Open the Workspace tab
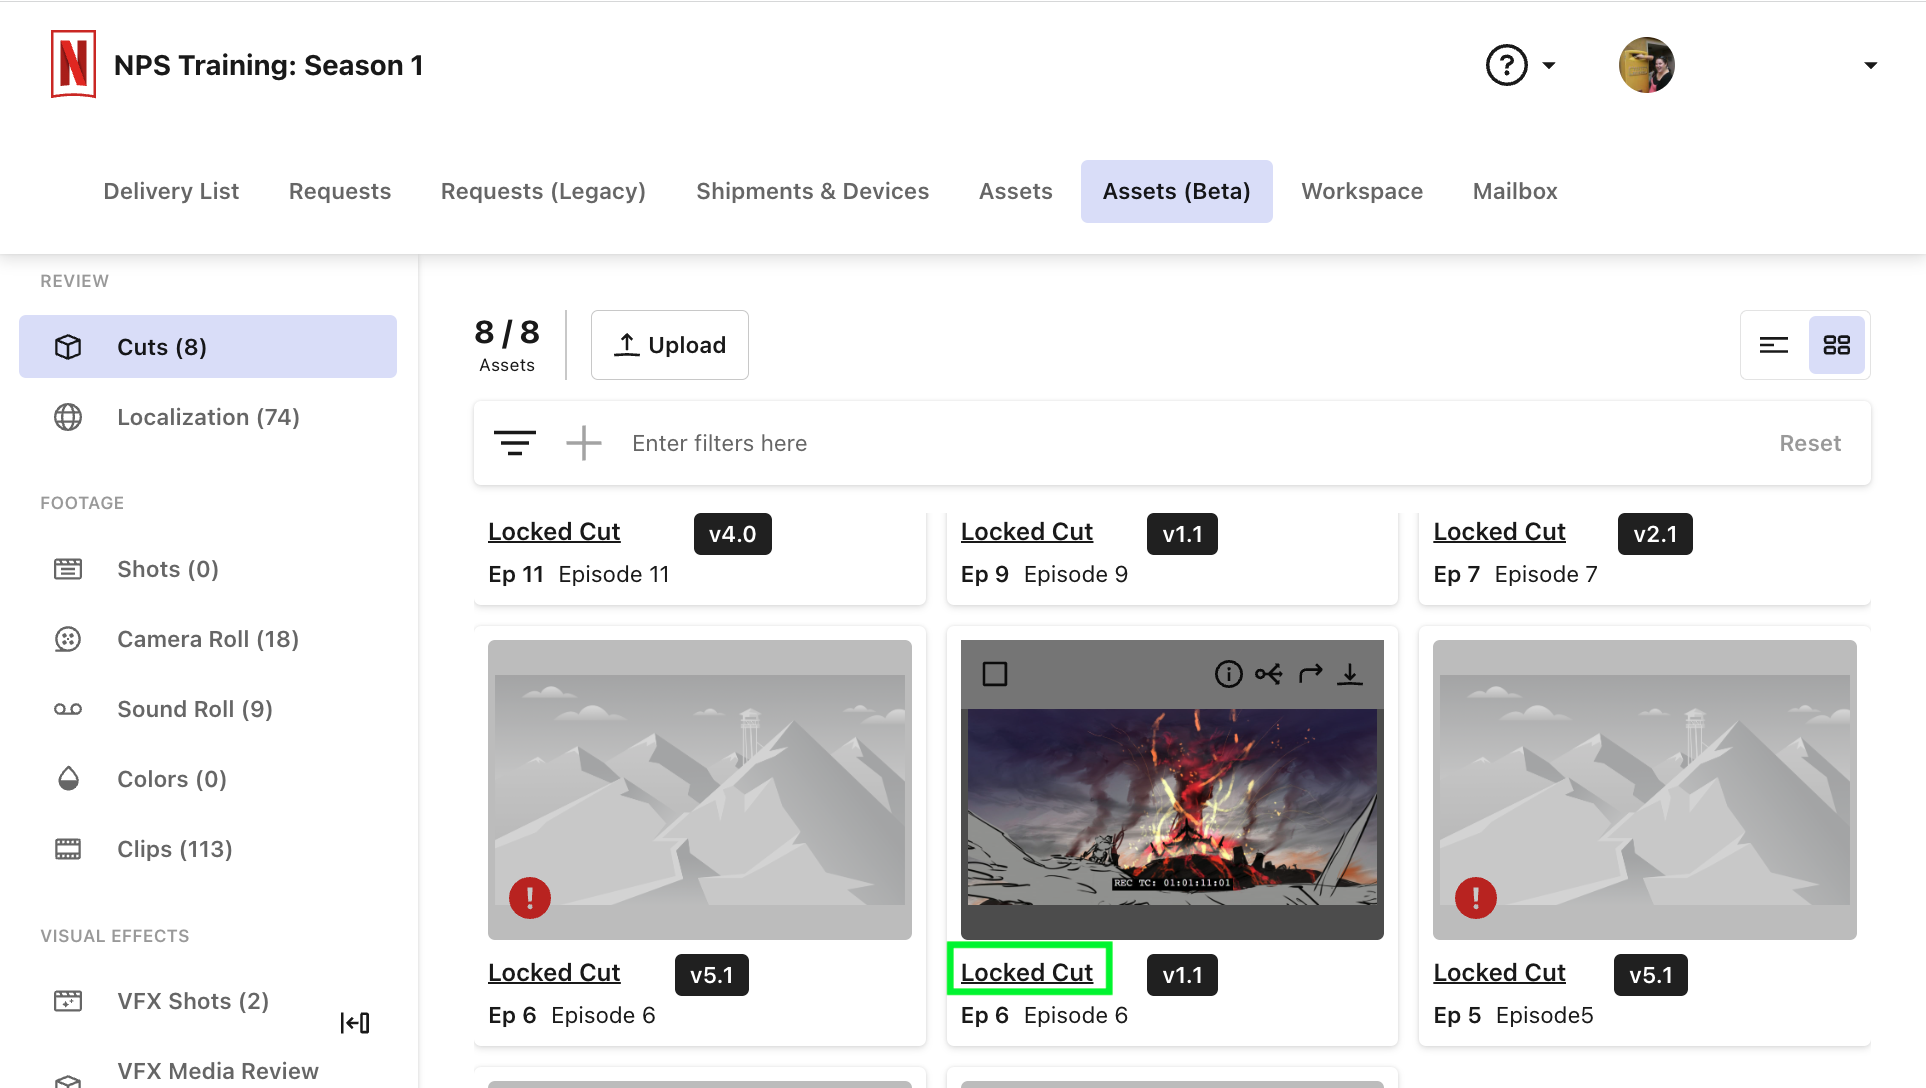Viewport: 1926px width, 1088px height. [x=1361, y=191]
